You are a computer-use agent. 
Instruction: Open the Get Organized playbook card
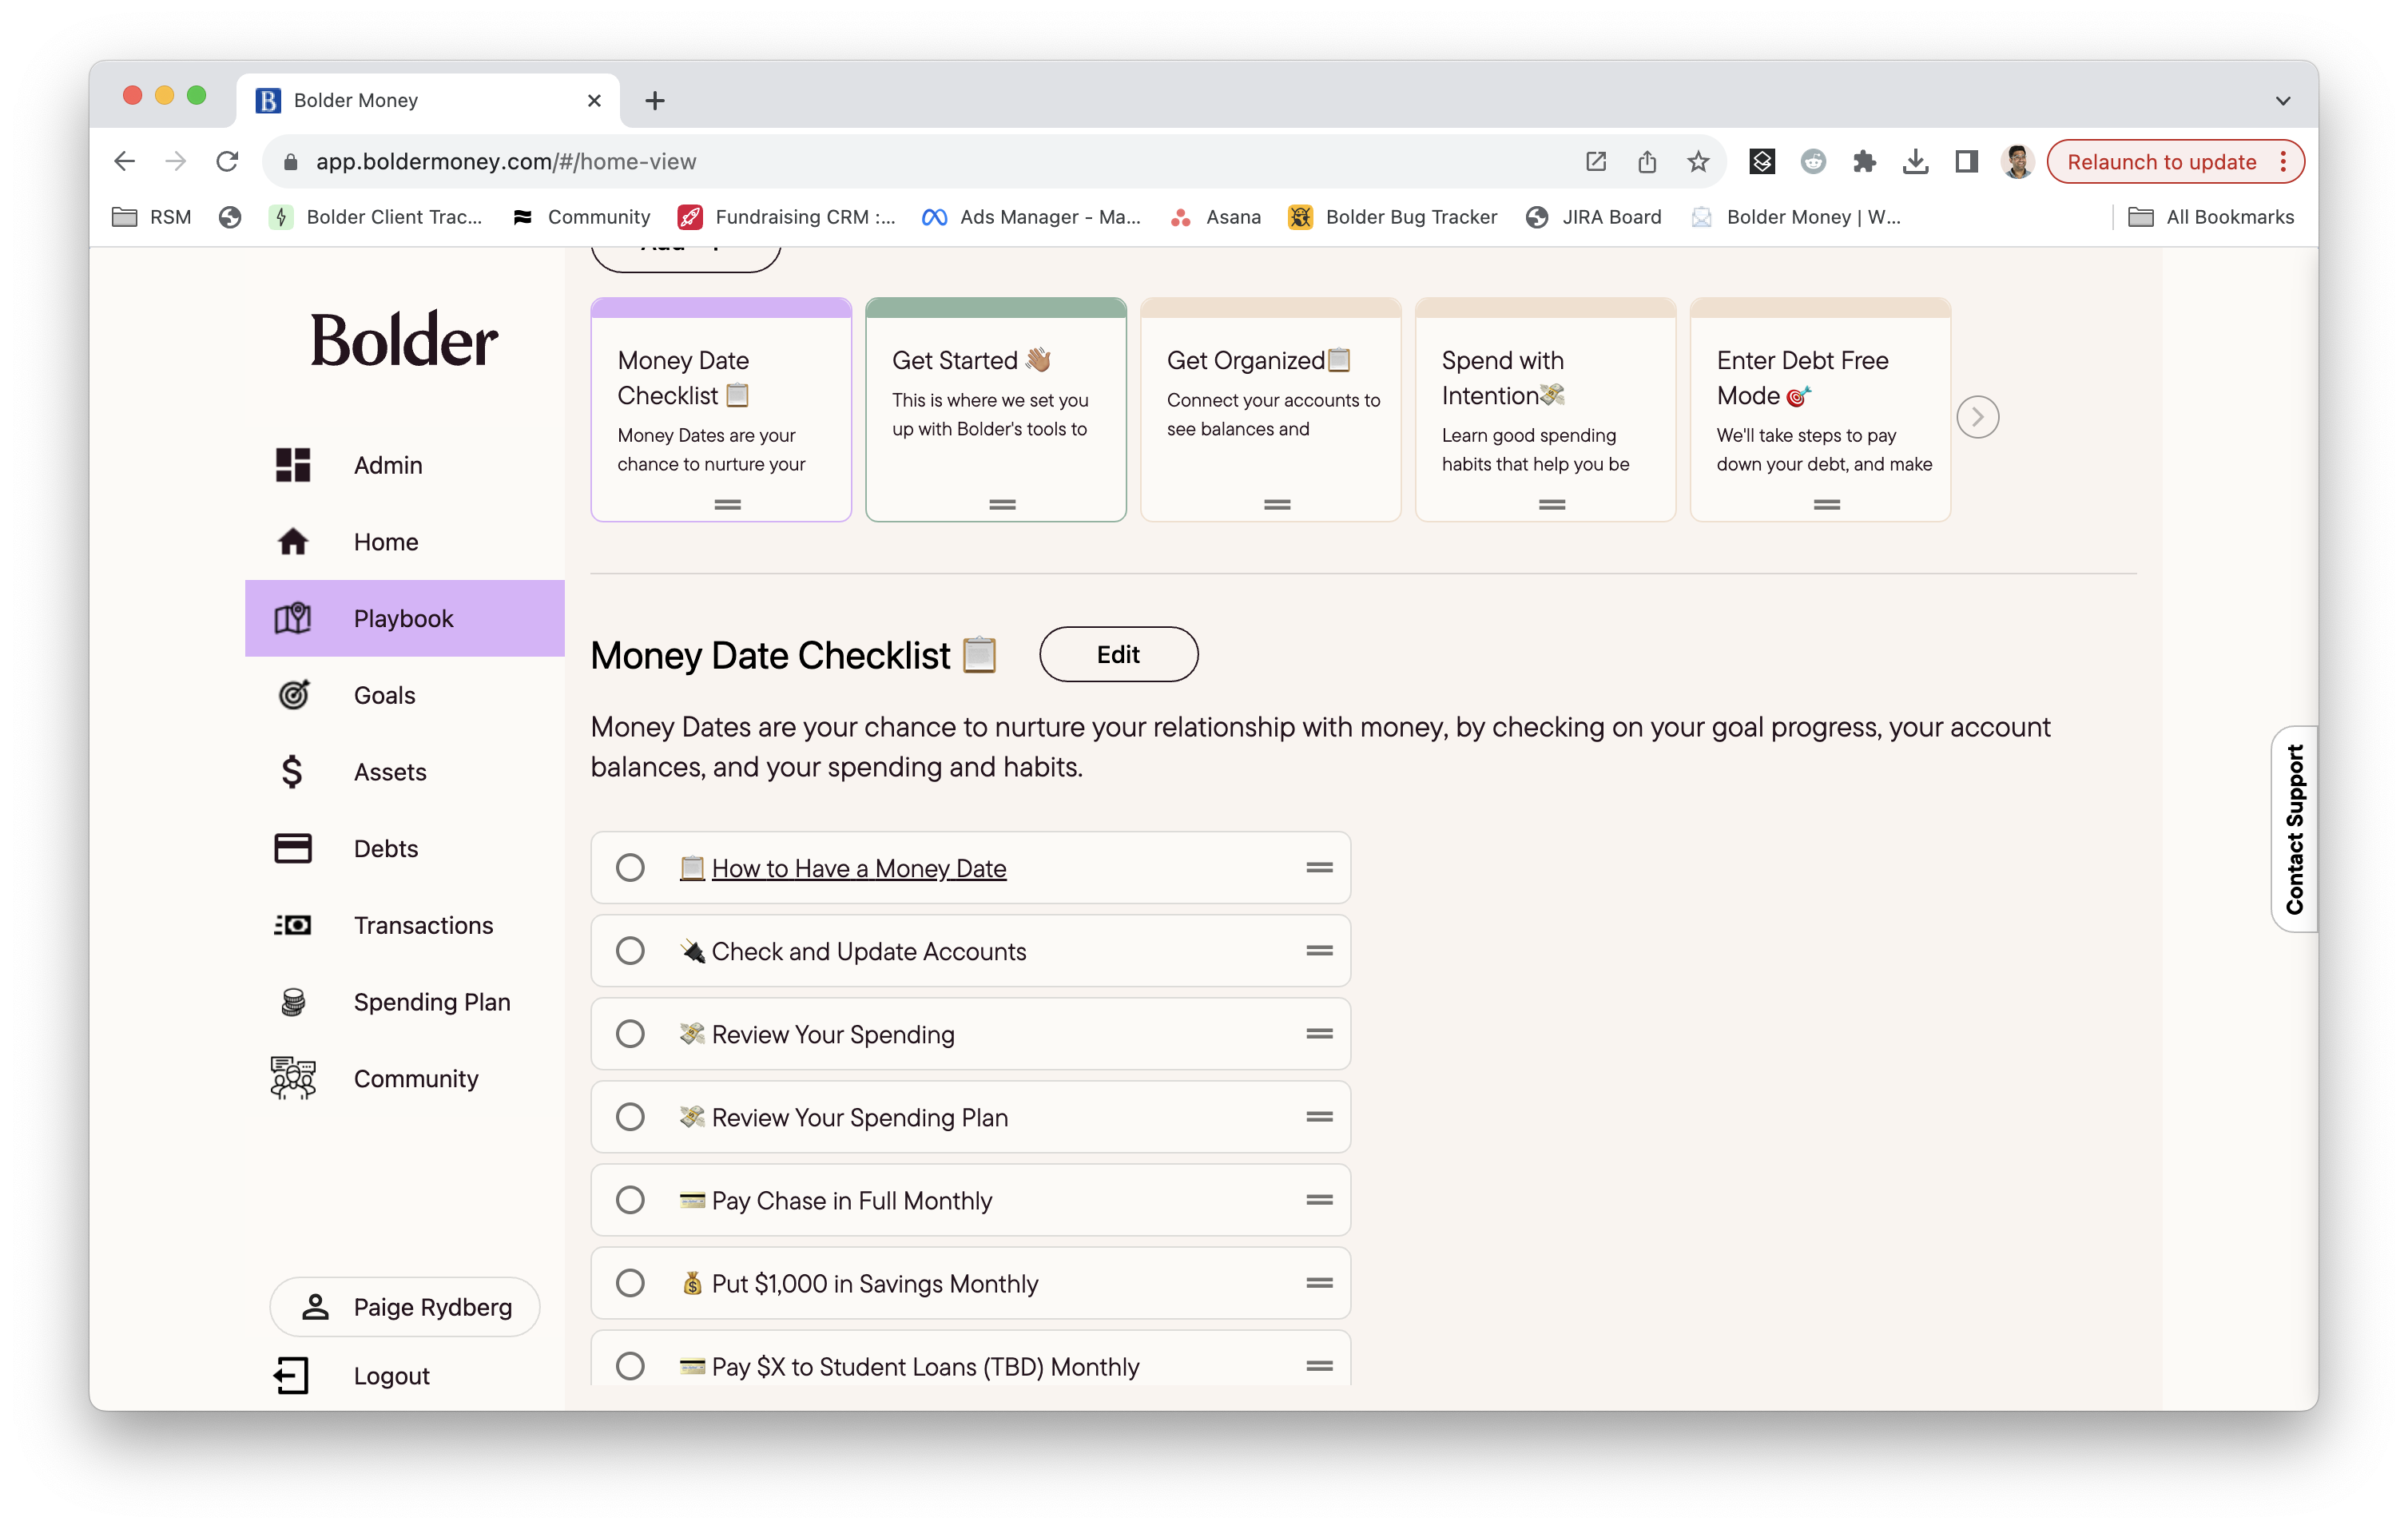[x=1271, y=410]
